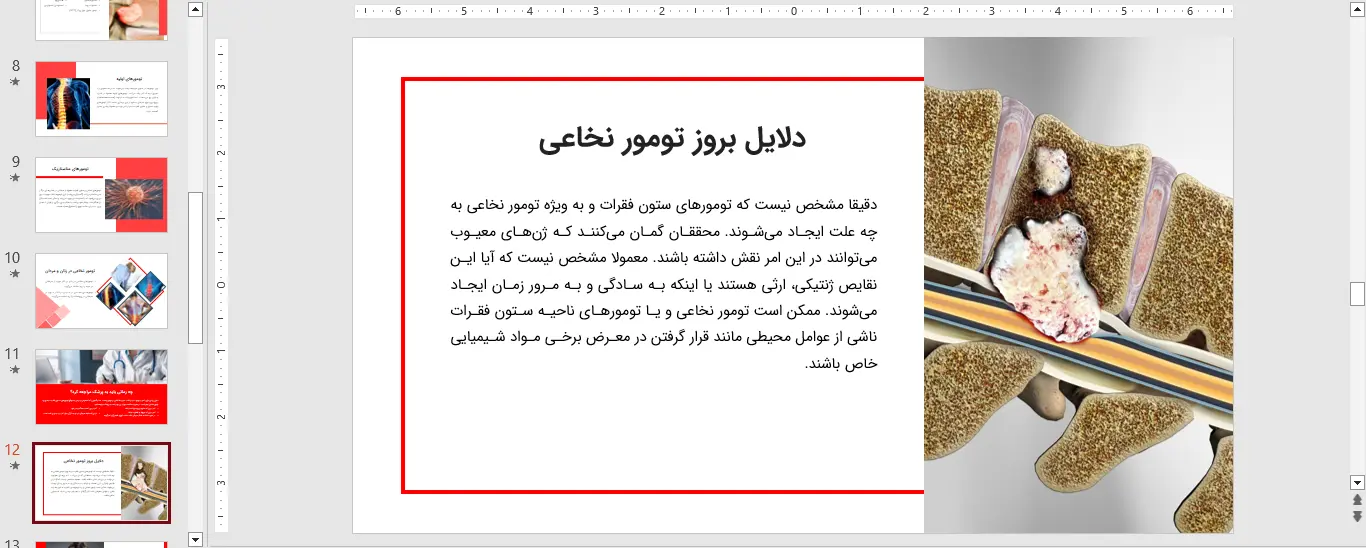Click the horizontal ruler above the slide
Screen dimensions: 1366x548
[x=793, y=12]
